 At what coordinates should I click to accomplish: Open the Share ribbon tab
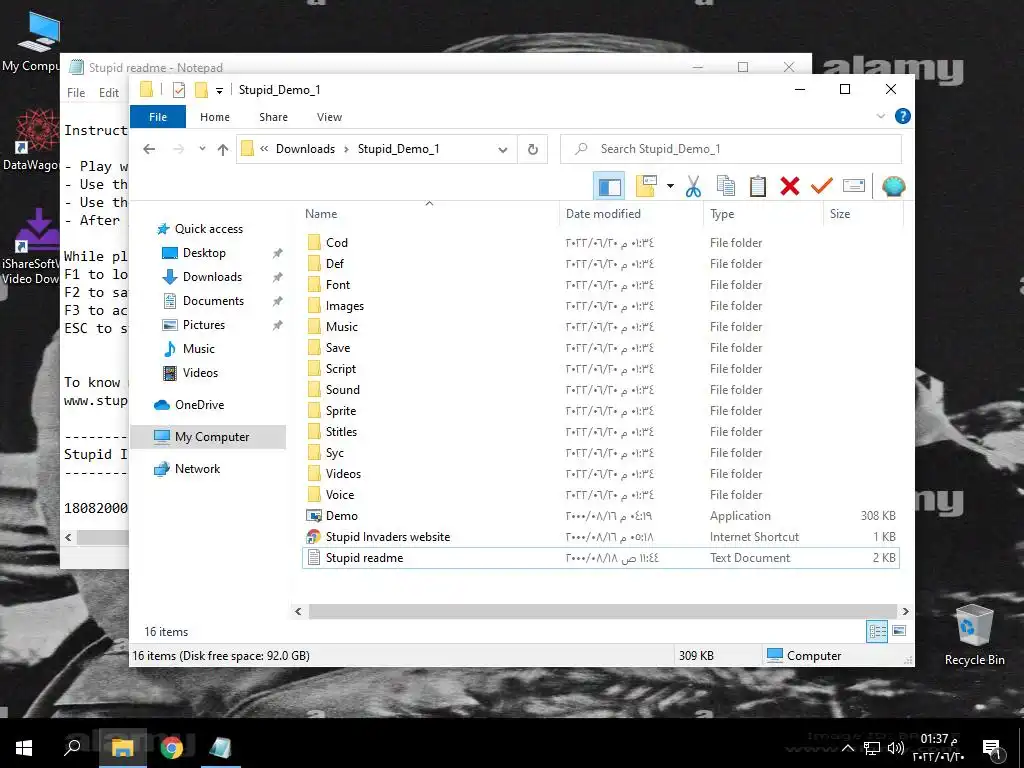pyautogui.click(x=273, y=117)
